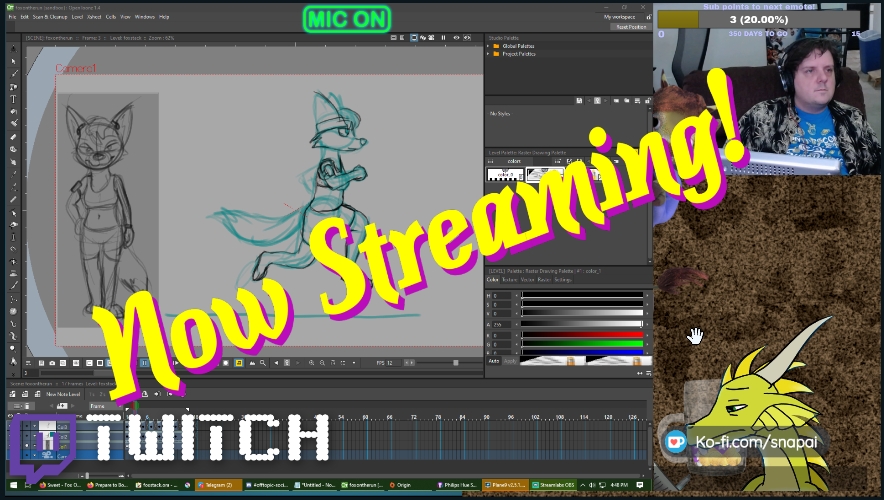Open the notification center in taskbar
Viewport: 884px width, 500px height.
click(x=640, y=485)
